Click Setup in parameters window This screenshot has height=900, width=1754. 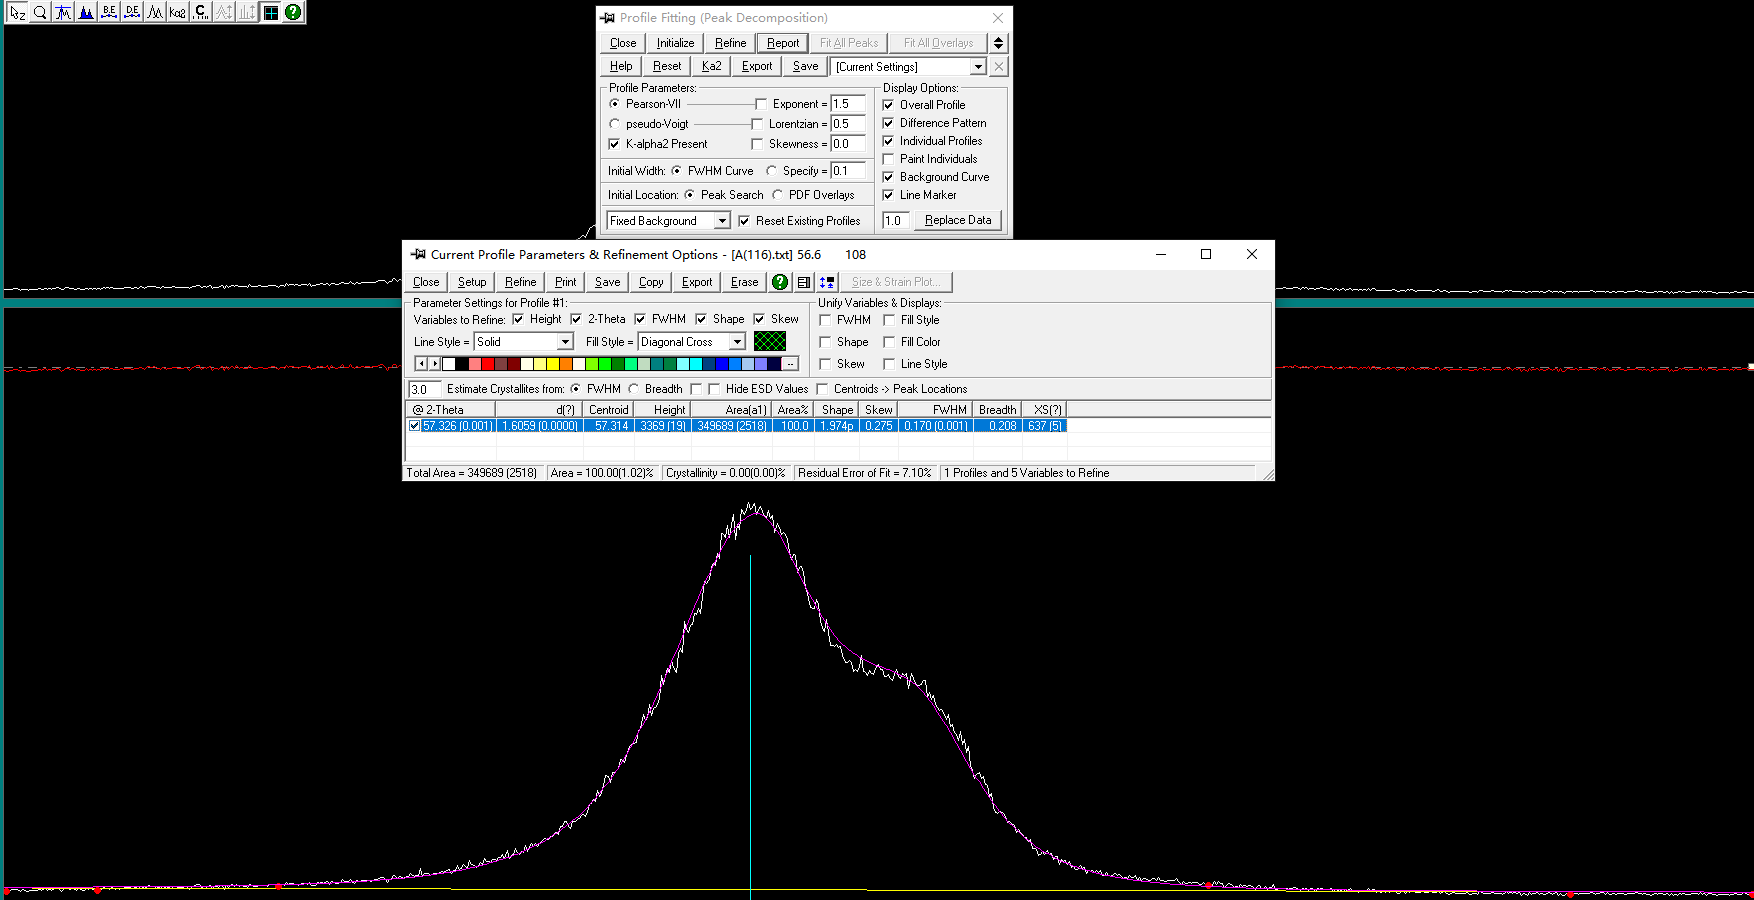click(472, 282)
